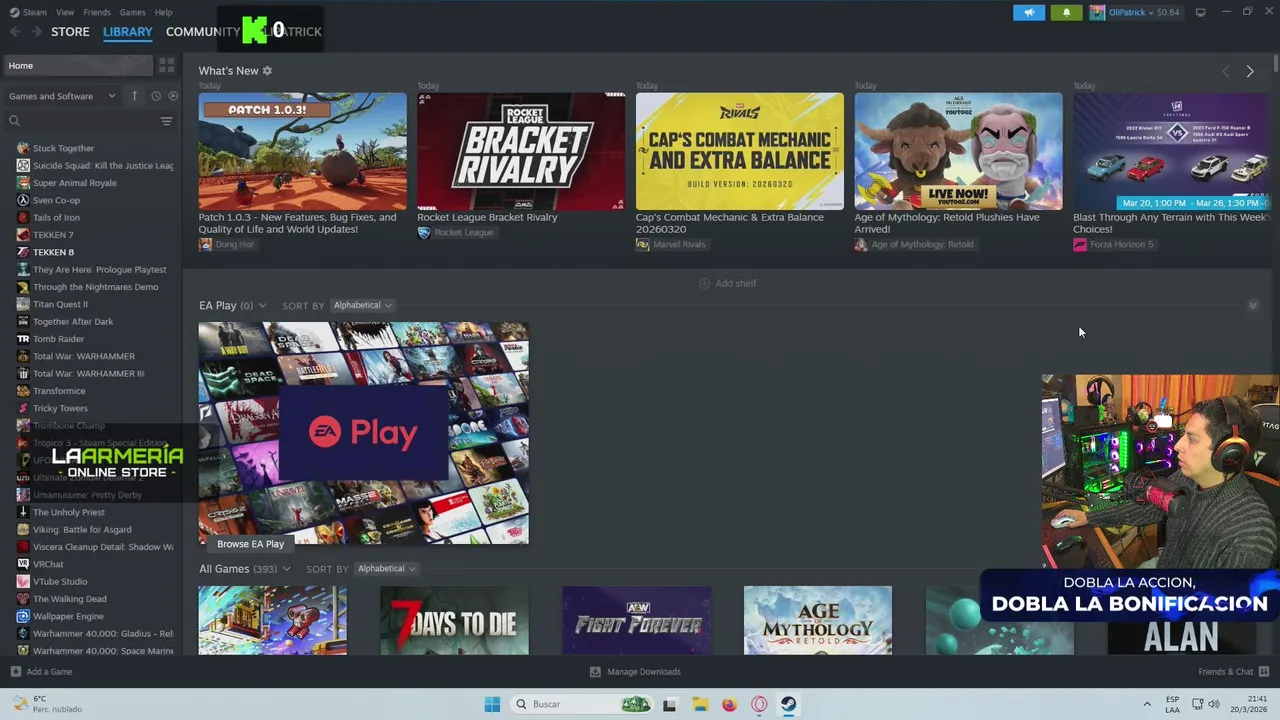The height and width of the screenshot is (720, 1280).
Task: Click Browse EA Play button
Action: [250, 544]
